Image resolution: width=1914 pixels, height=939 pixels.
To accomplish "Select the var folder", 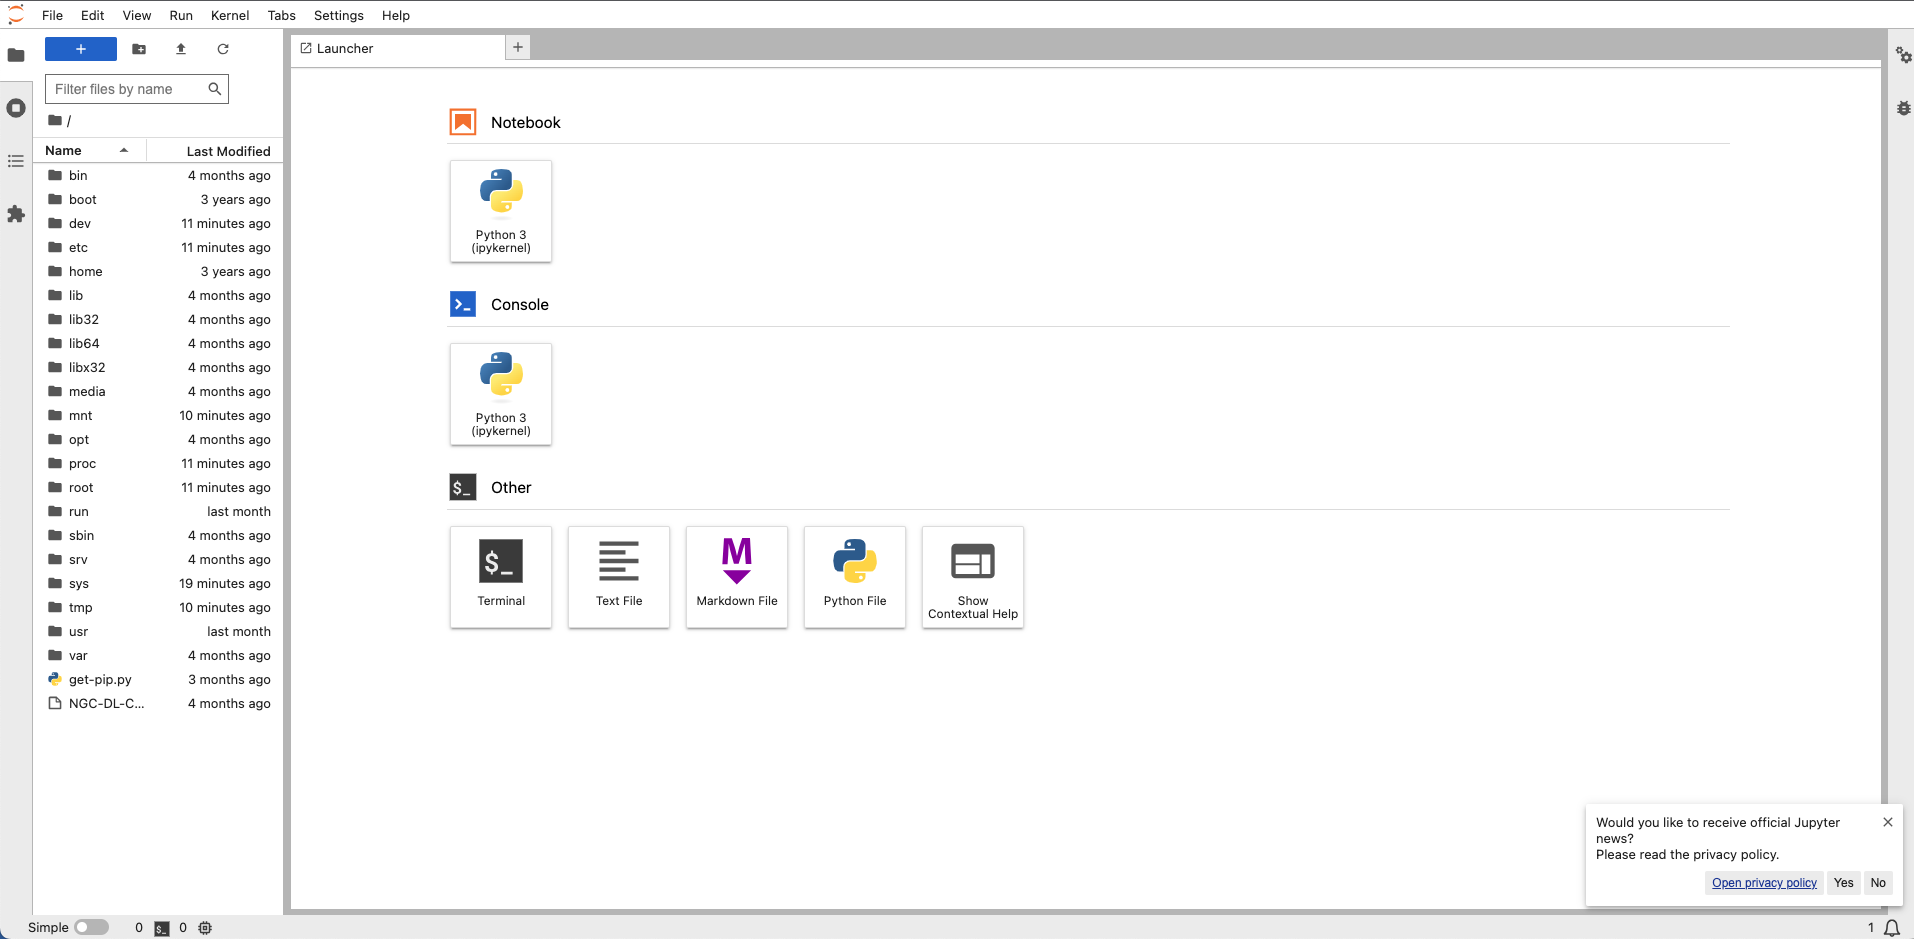I will tap(159, 655).
